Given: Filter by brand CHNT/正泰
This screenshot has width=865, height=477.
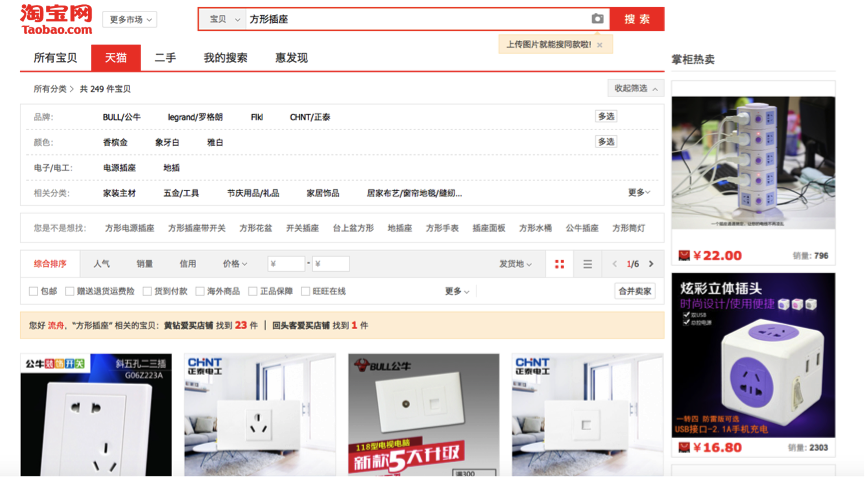Looking at the screenshot, I should coord(309,117).
